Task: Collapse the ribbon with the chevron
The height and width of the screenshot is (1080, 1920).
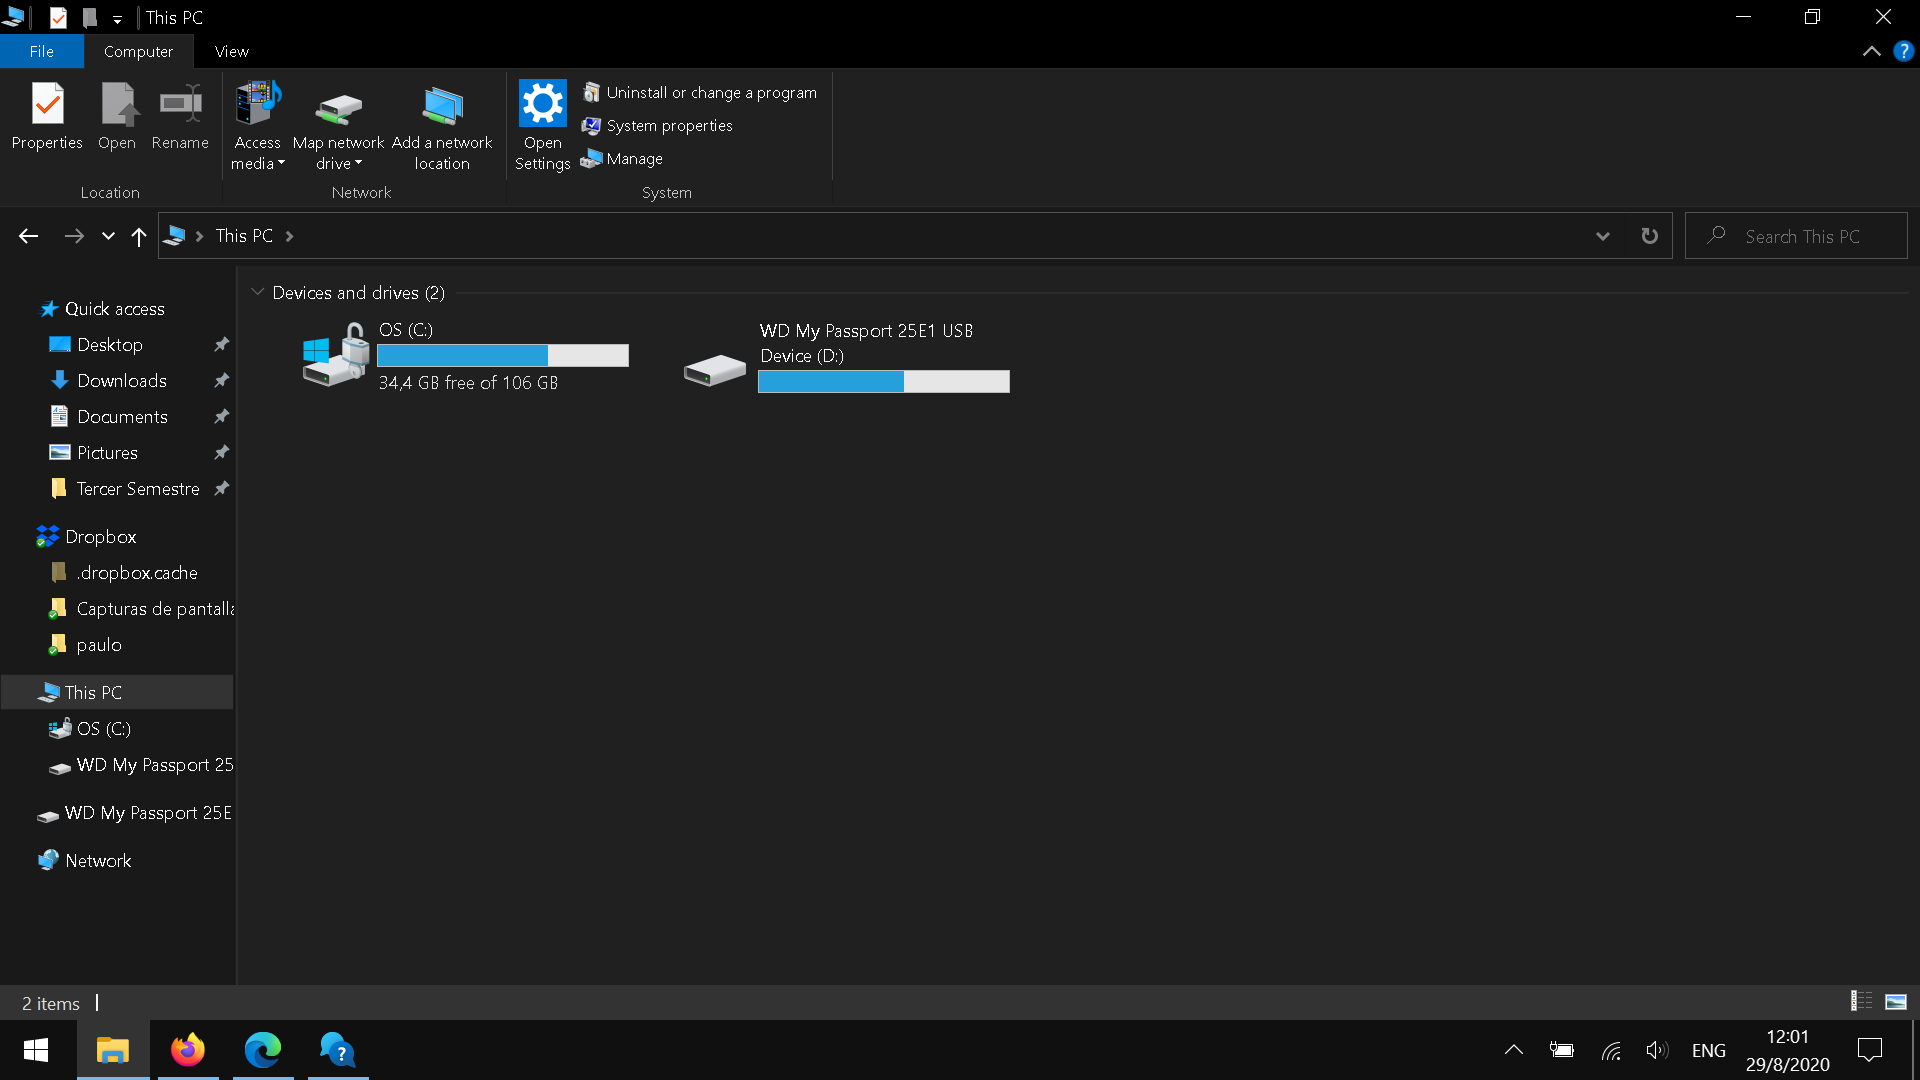Action: 1871,51
